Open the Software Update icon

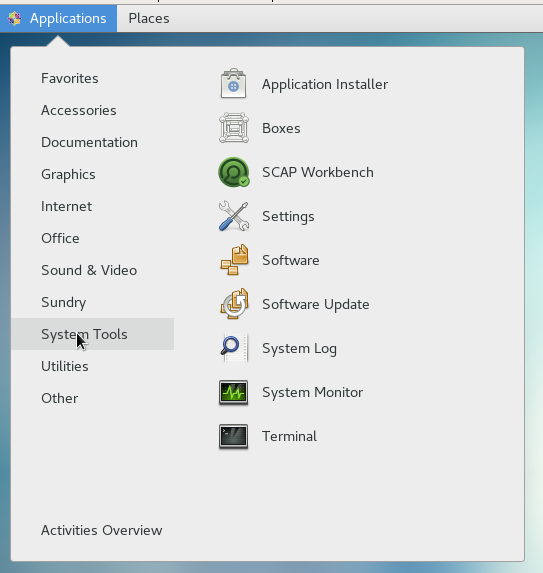pos(234,304)
